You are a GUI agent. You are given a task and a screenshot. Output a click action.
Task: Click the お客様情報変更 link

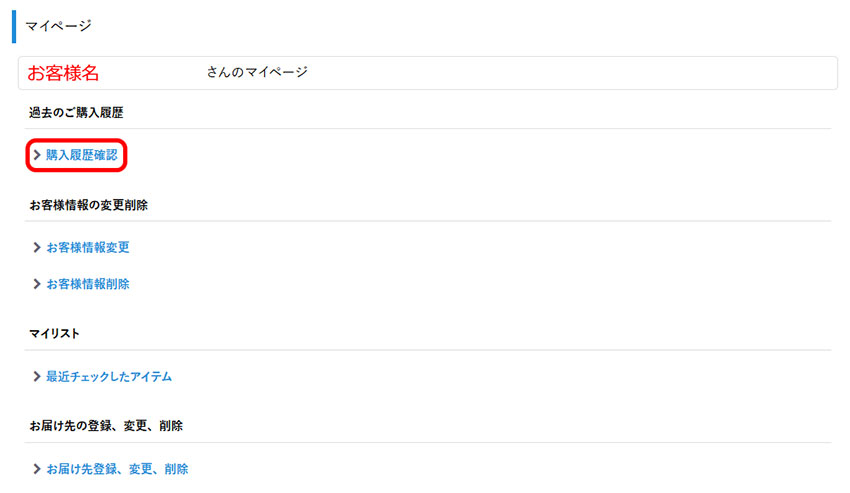click(x=88, y=247)
